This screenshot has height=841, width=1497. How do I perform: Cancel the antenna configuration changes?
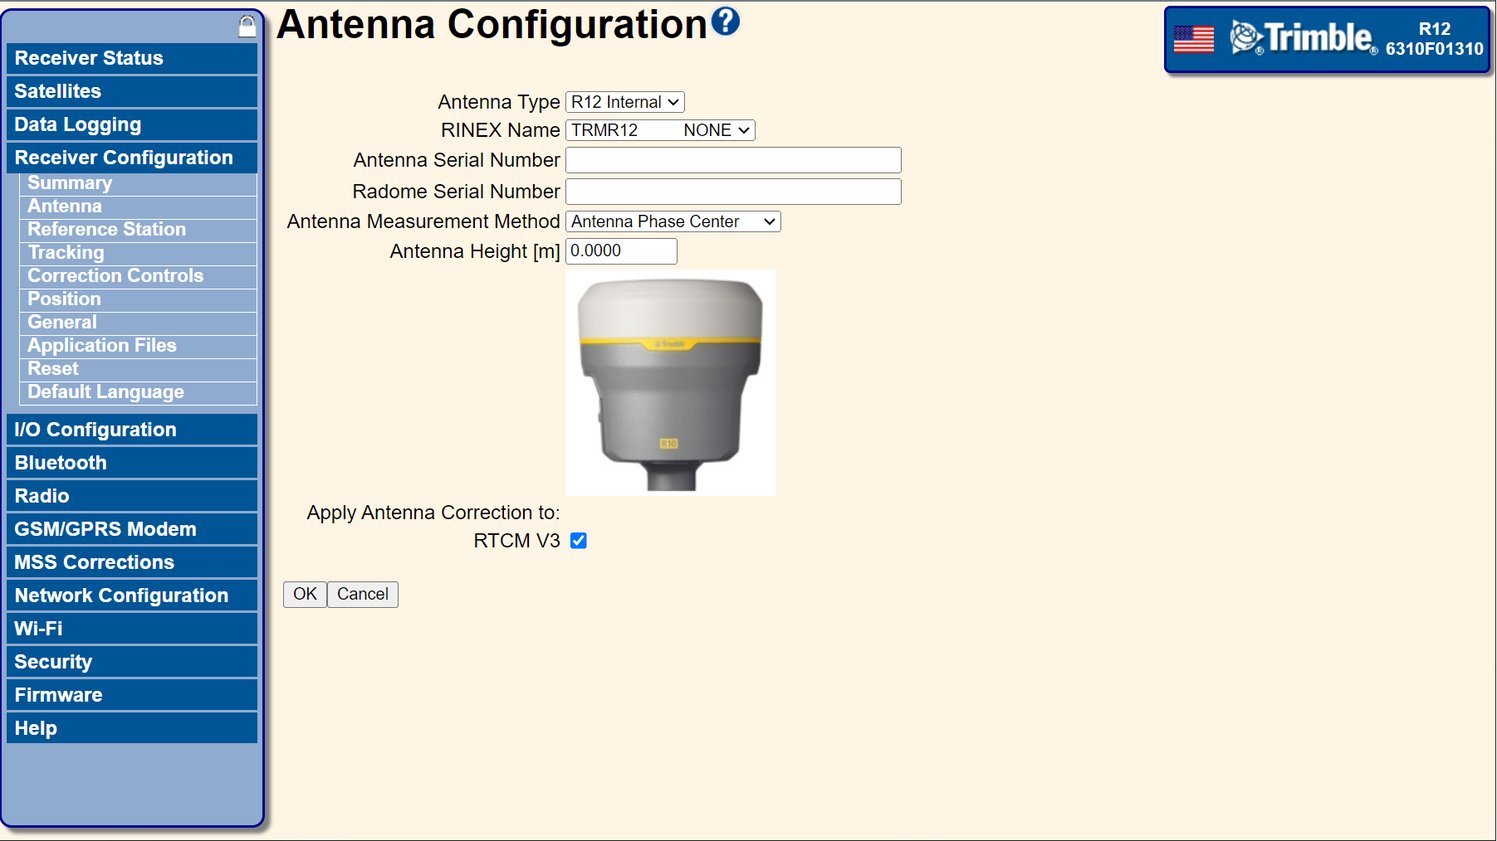362,594
